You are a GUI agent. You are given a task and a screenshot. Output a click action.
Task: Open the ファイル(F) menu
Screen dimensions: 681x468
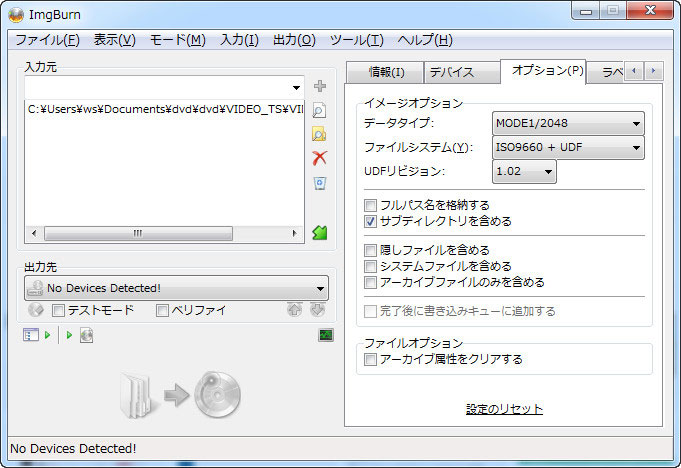click(x=47, y=40)
